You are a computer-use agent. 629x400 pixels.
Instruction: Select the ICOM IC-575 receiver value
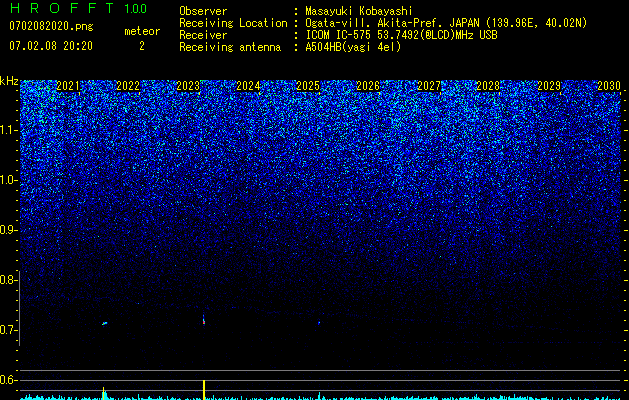401,35
